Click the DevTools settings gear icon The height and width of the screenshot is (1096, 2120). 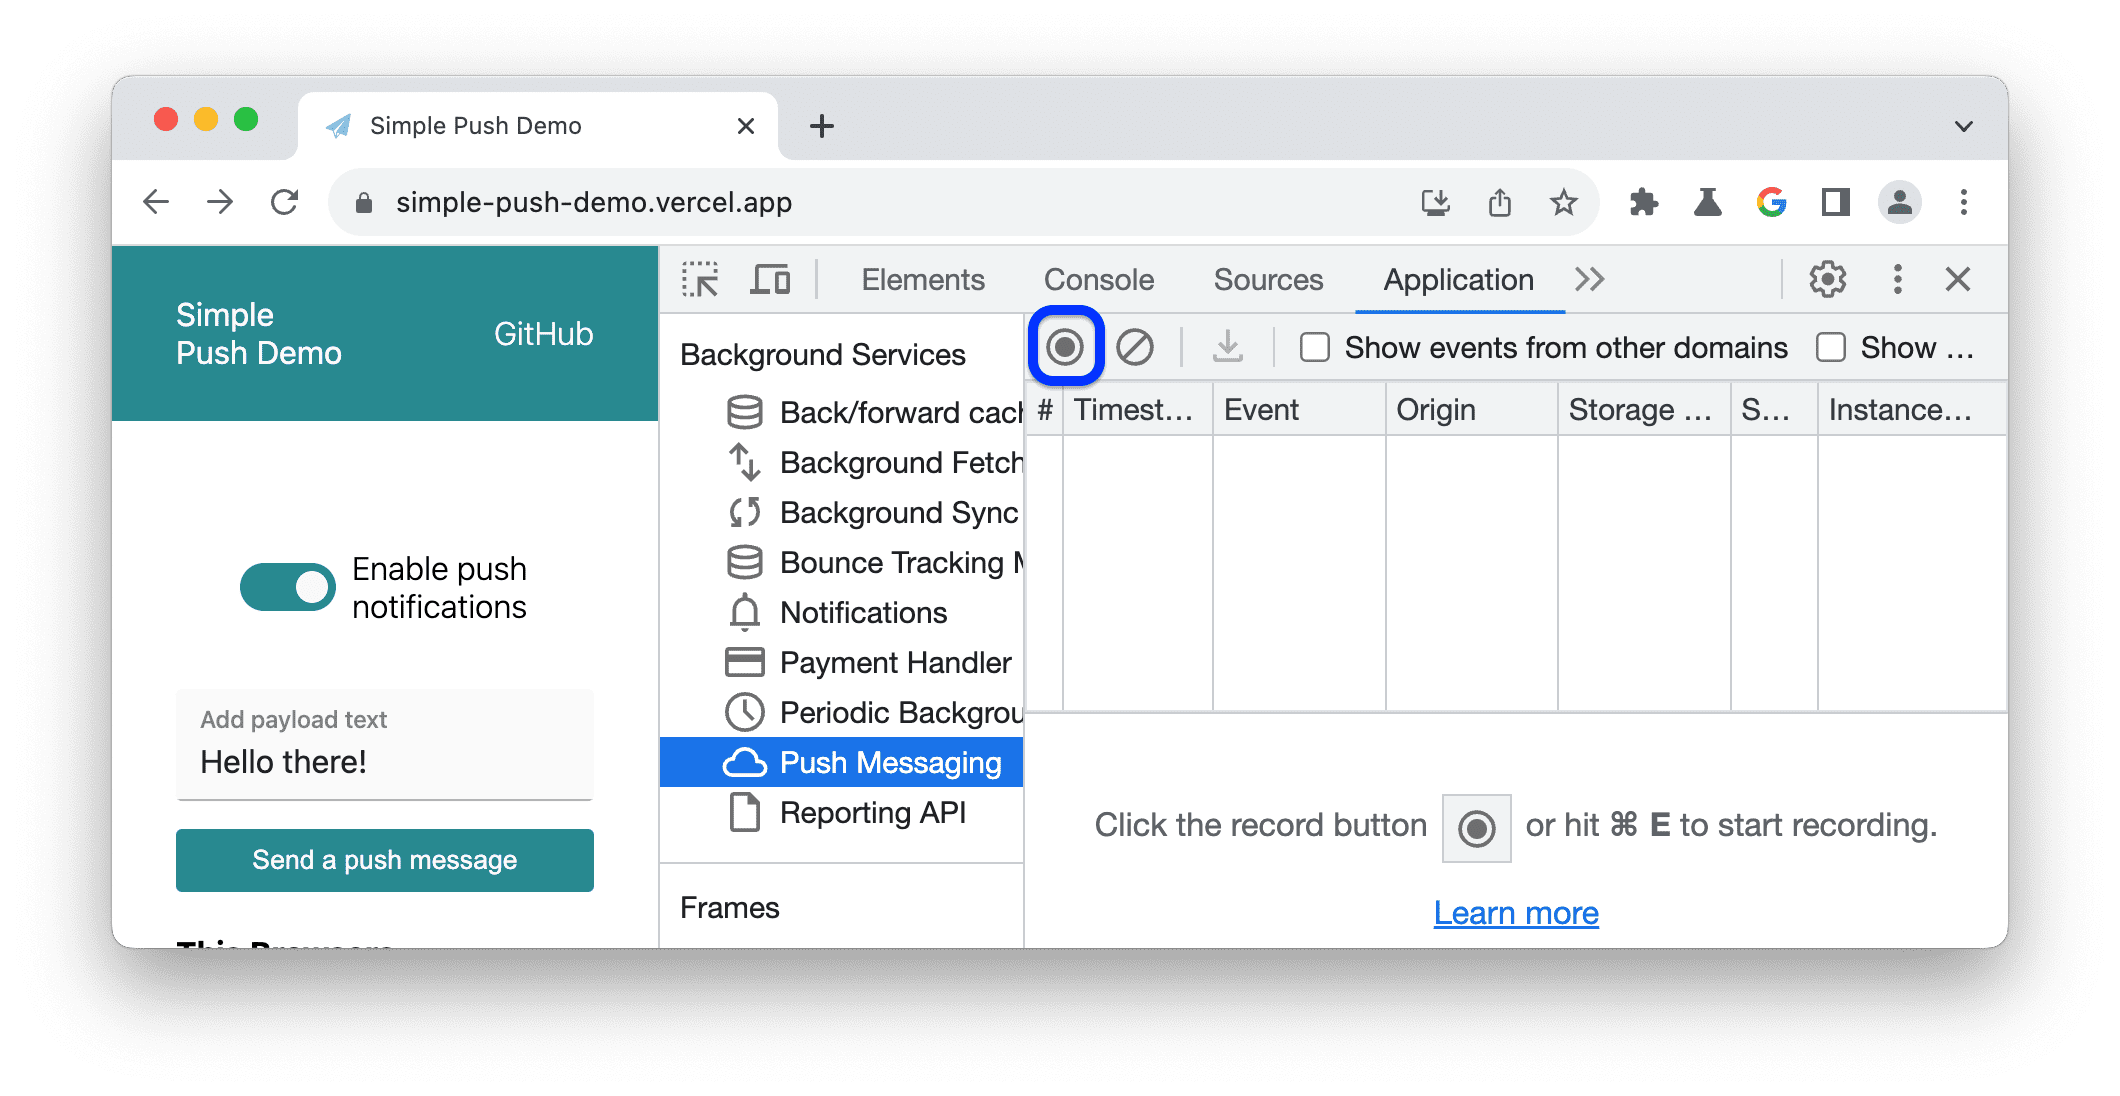[x=1828, y=278]
